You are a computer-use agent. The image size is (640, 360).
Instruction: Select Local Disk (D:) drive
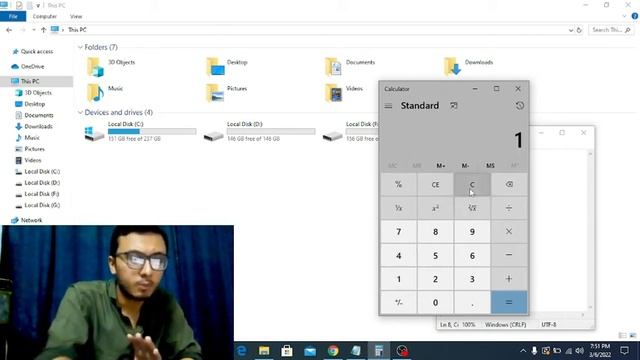pos(259,131)
